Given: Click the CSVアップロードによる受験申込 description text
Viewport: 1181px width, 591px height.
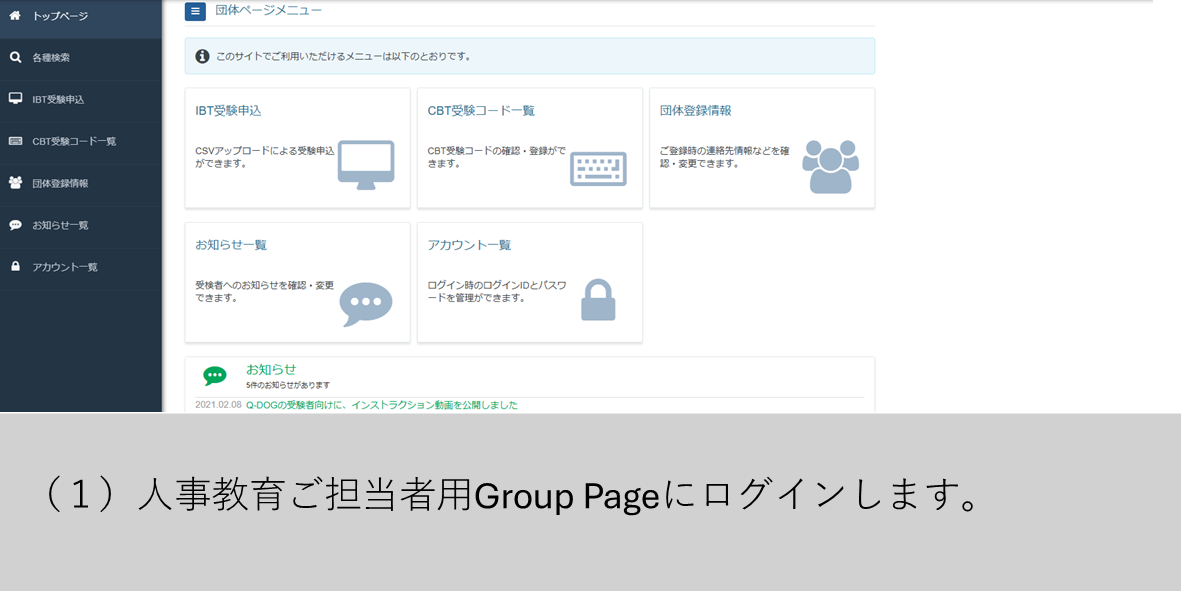Looking at the screenshot, I should click(x=264, y=157).
